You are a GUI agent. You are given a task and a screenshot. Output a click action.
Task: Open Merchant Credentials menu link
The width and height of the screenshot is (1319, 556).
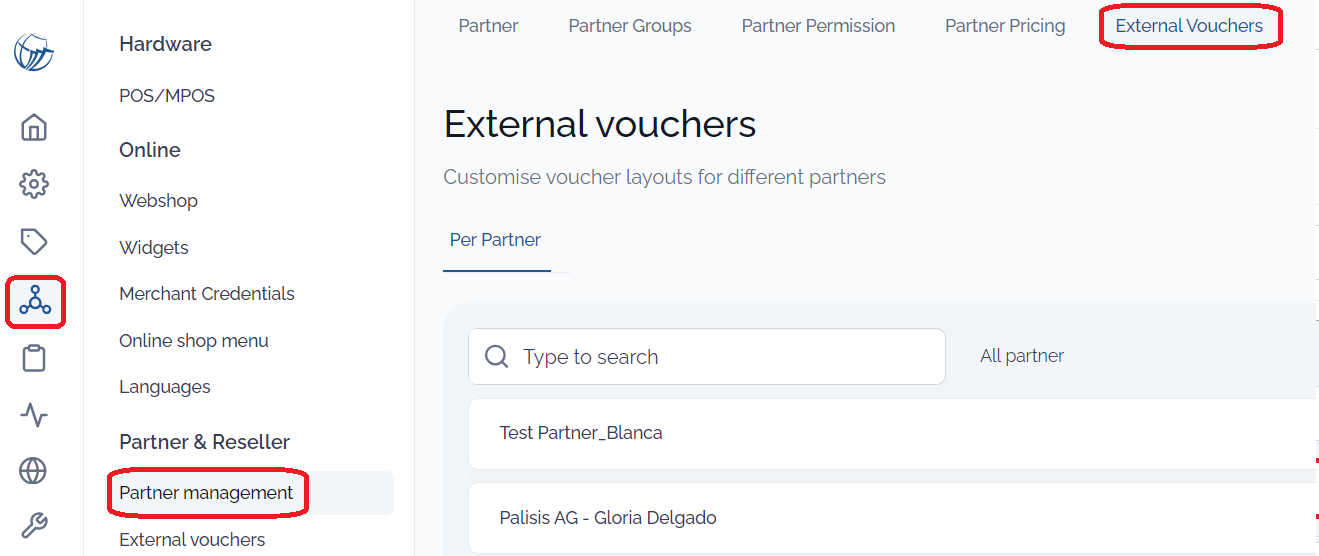click(207, 294)
